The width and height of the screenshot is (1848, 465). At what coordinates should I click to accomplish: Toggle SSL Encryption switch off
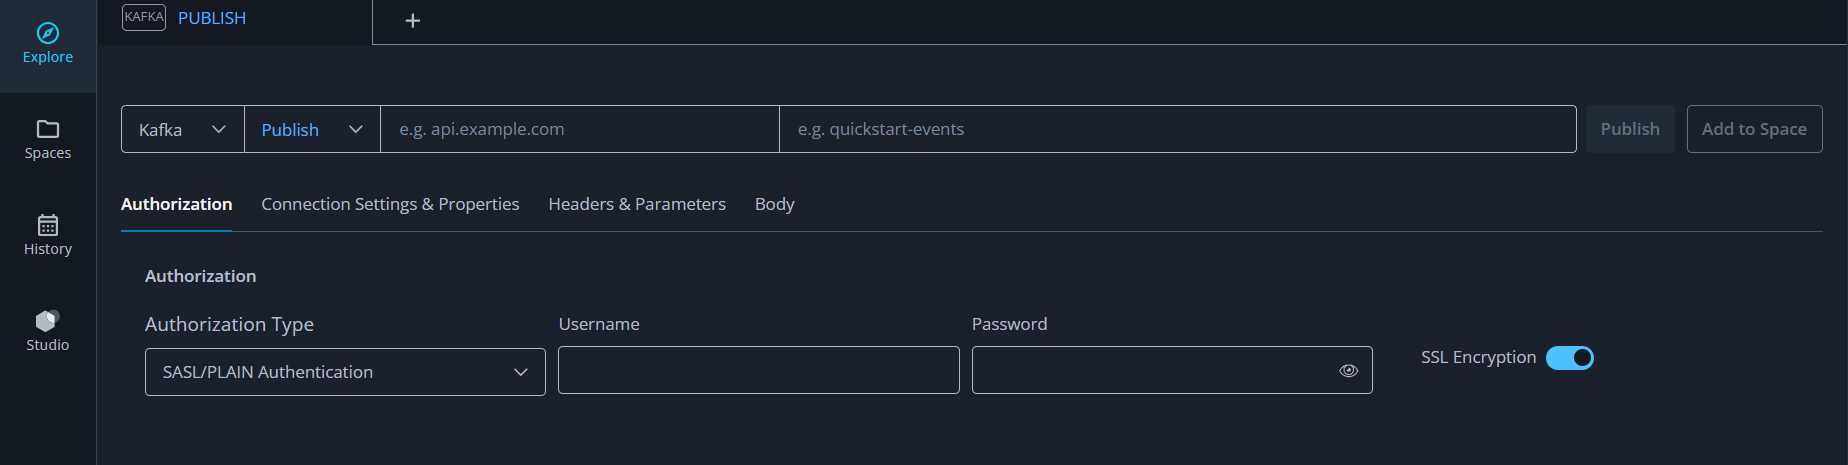(1569, 358)
